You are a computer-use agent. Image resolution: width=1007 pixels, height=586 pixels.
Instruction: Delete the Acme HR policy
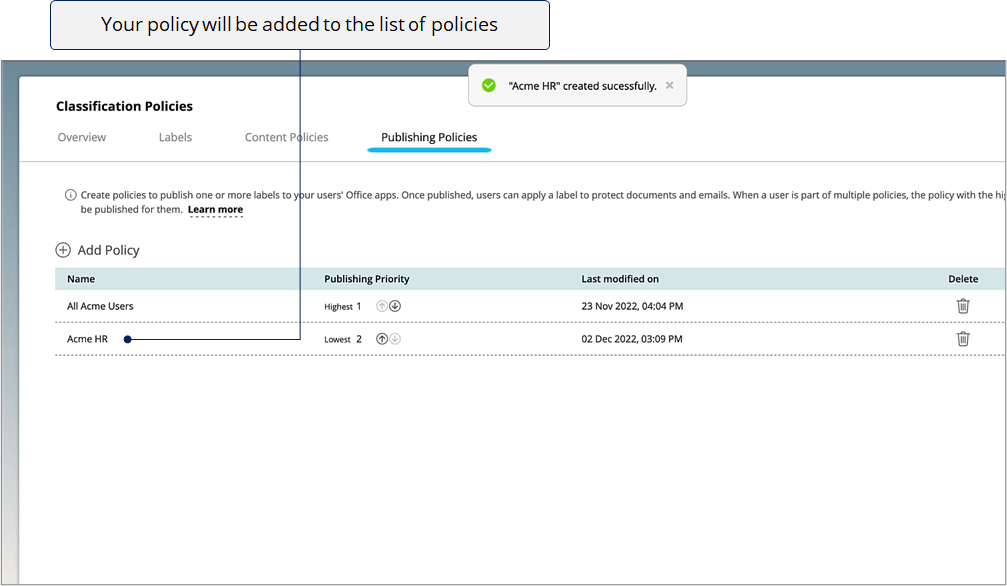pyautogui.click(x=963, y=339)
